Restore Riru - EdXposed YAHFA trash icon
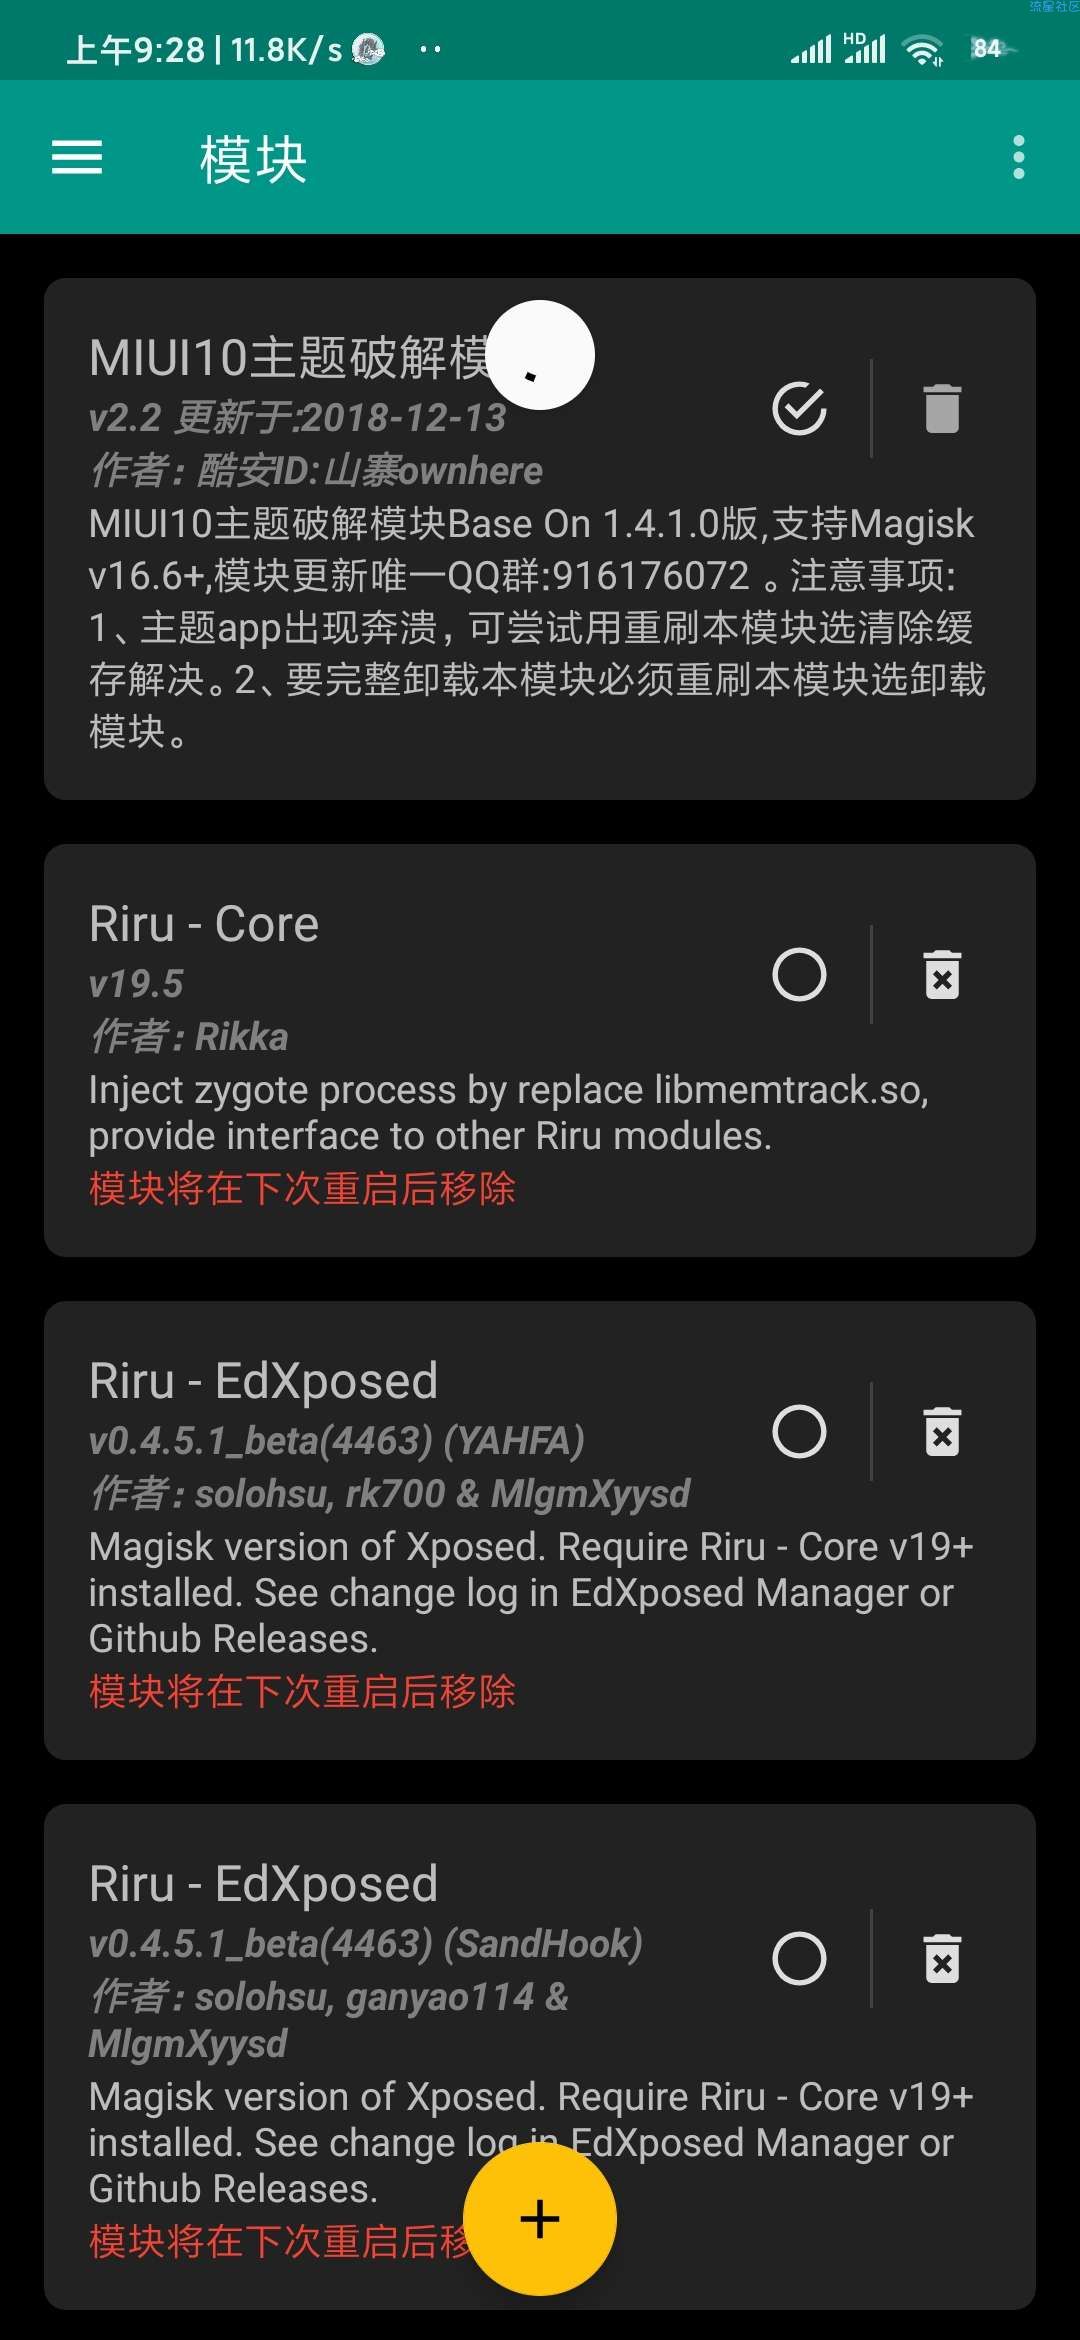The width and height of the screenshot is (1080, 2340). point(942,1432)
